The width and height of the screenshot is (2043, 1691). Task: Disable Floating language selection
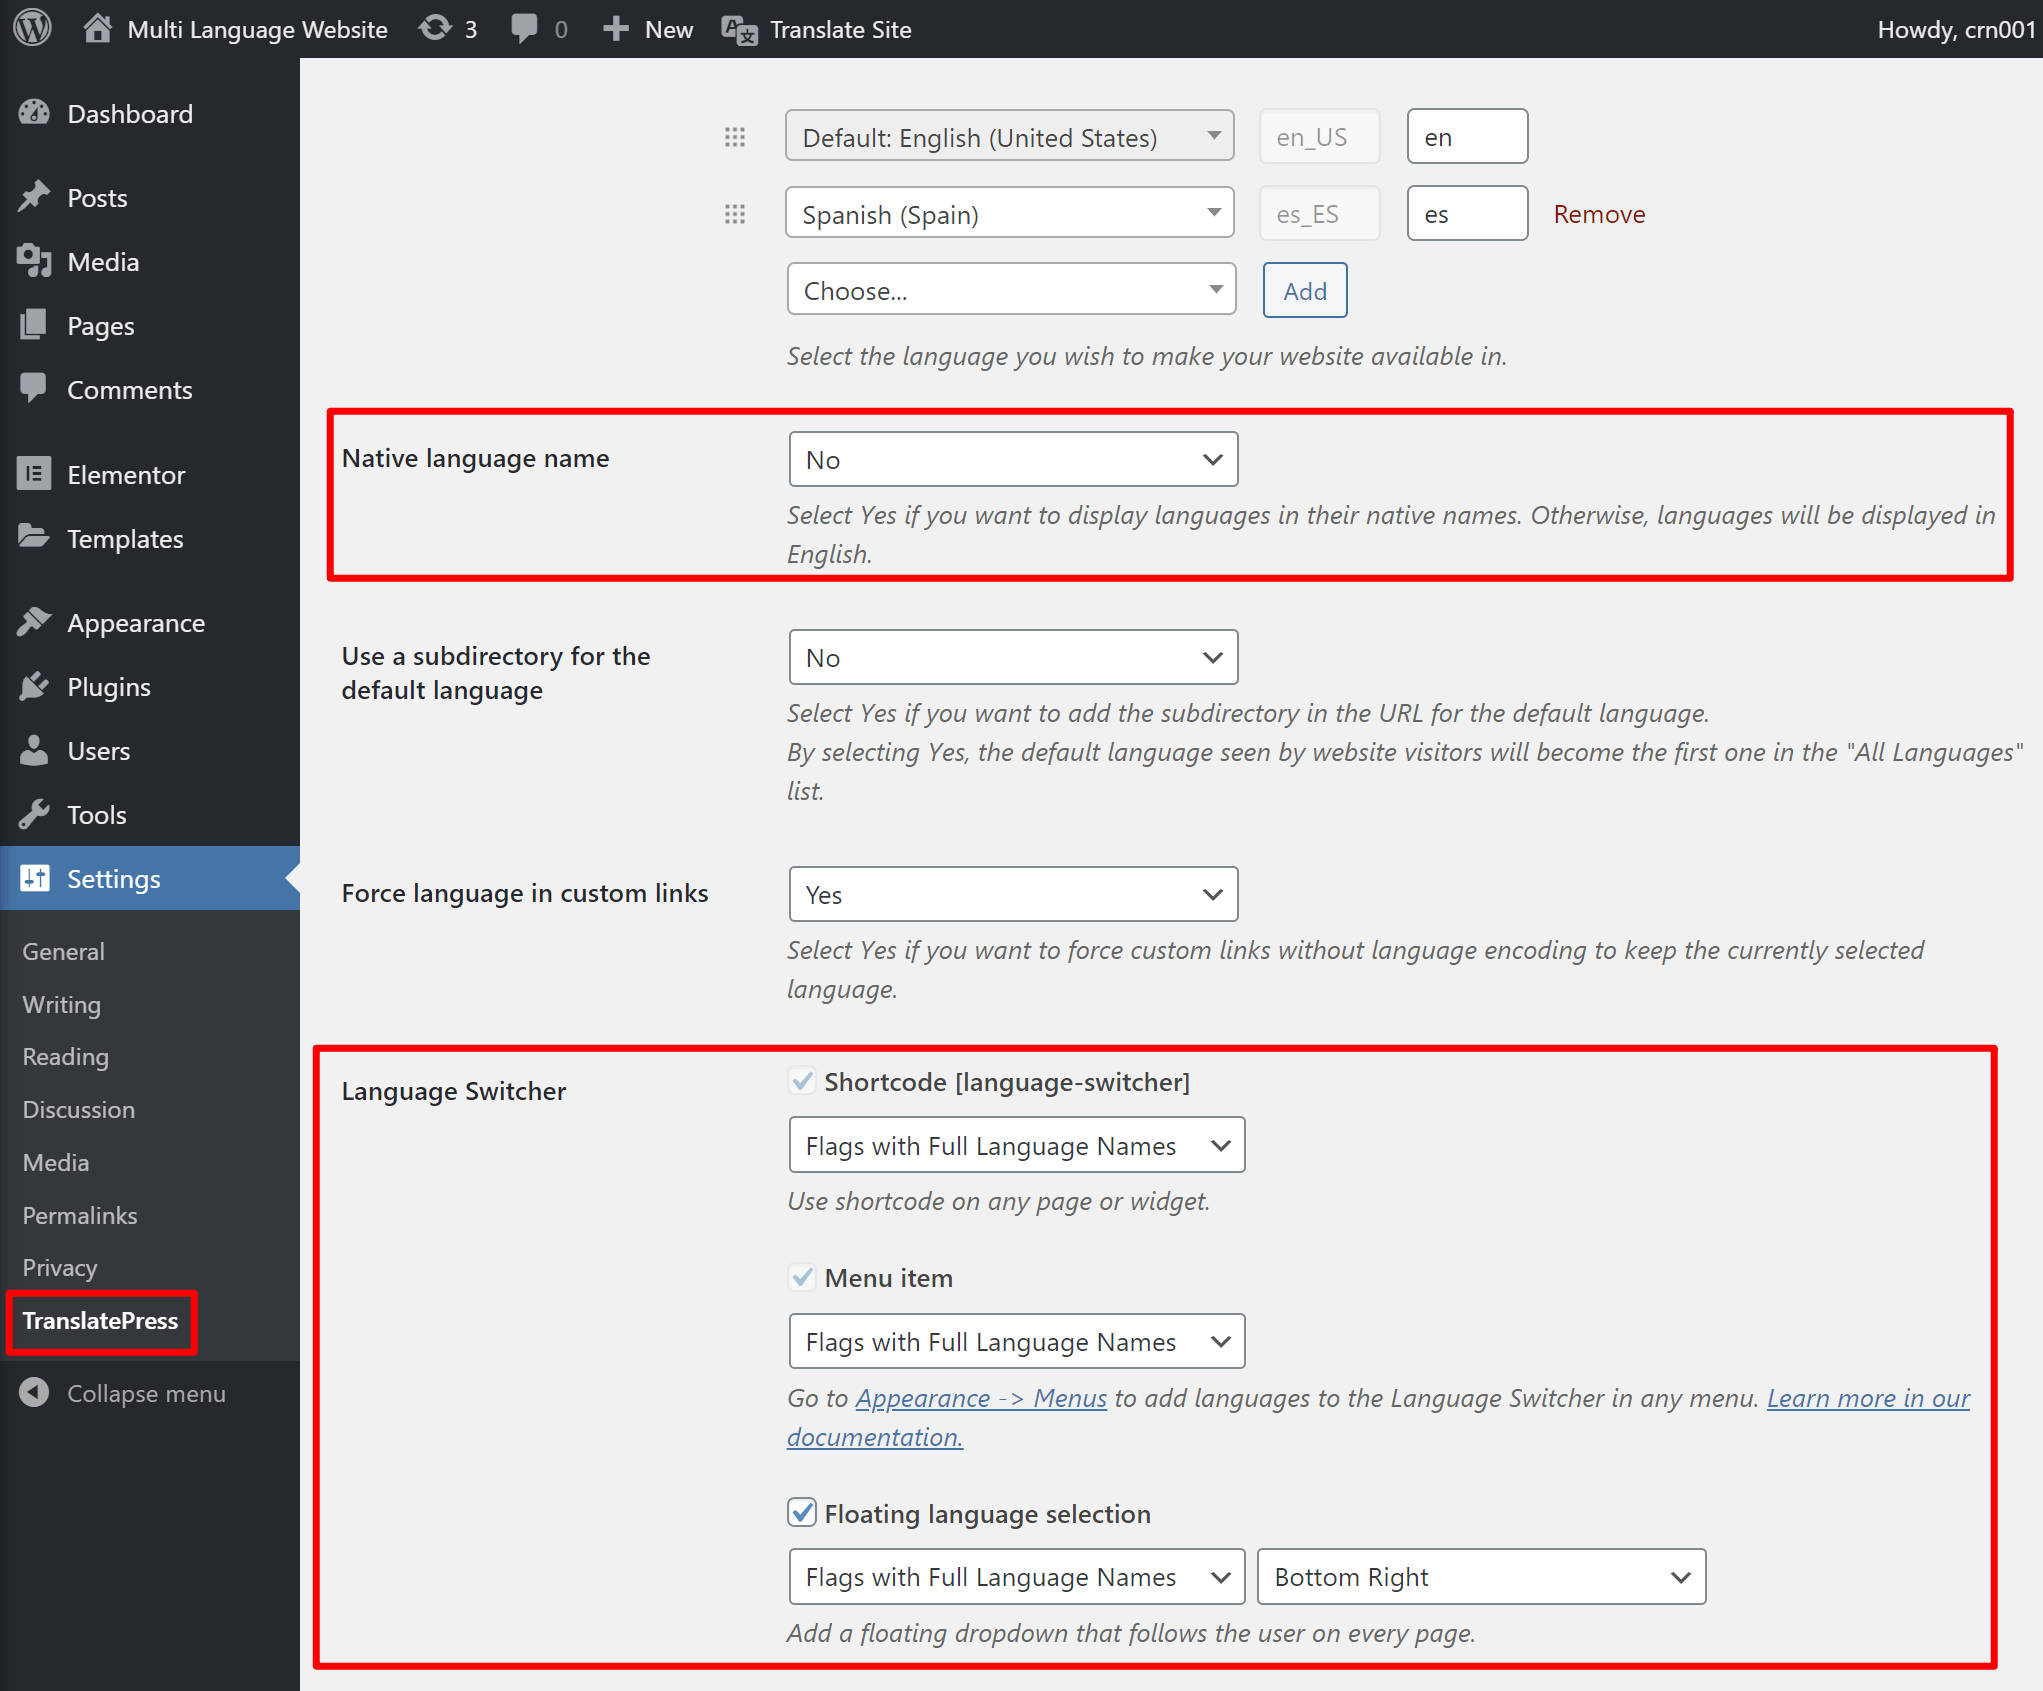tap(802, 1513)
